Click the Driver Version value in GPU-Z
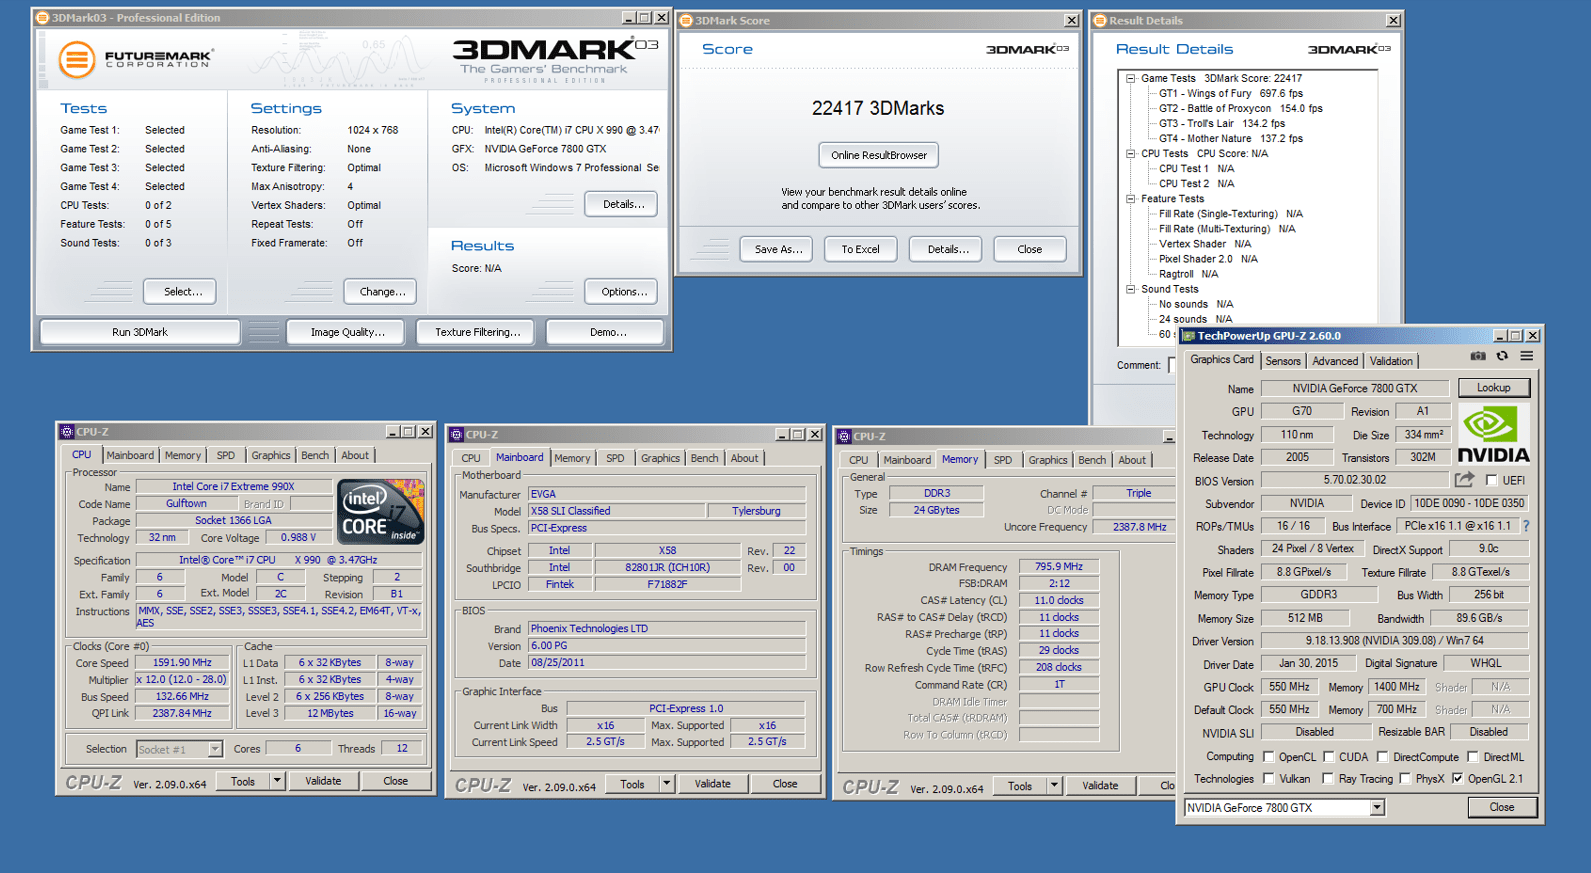Viewport: 1591px width, 873px height. click(x=1395, y=641)
